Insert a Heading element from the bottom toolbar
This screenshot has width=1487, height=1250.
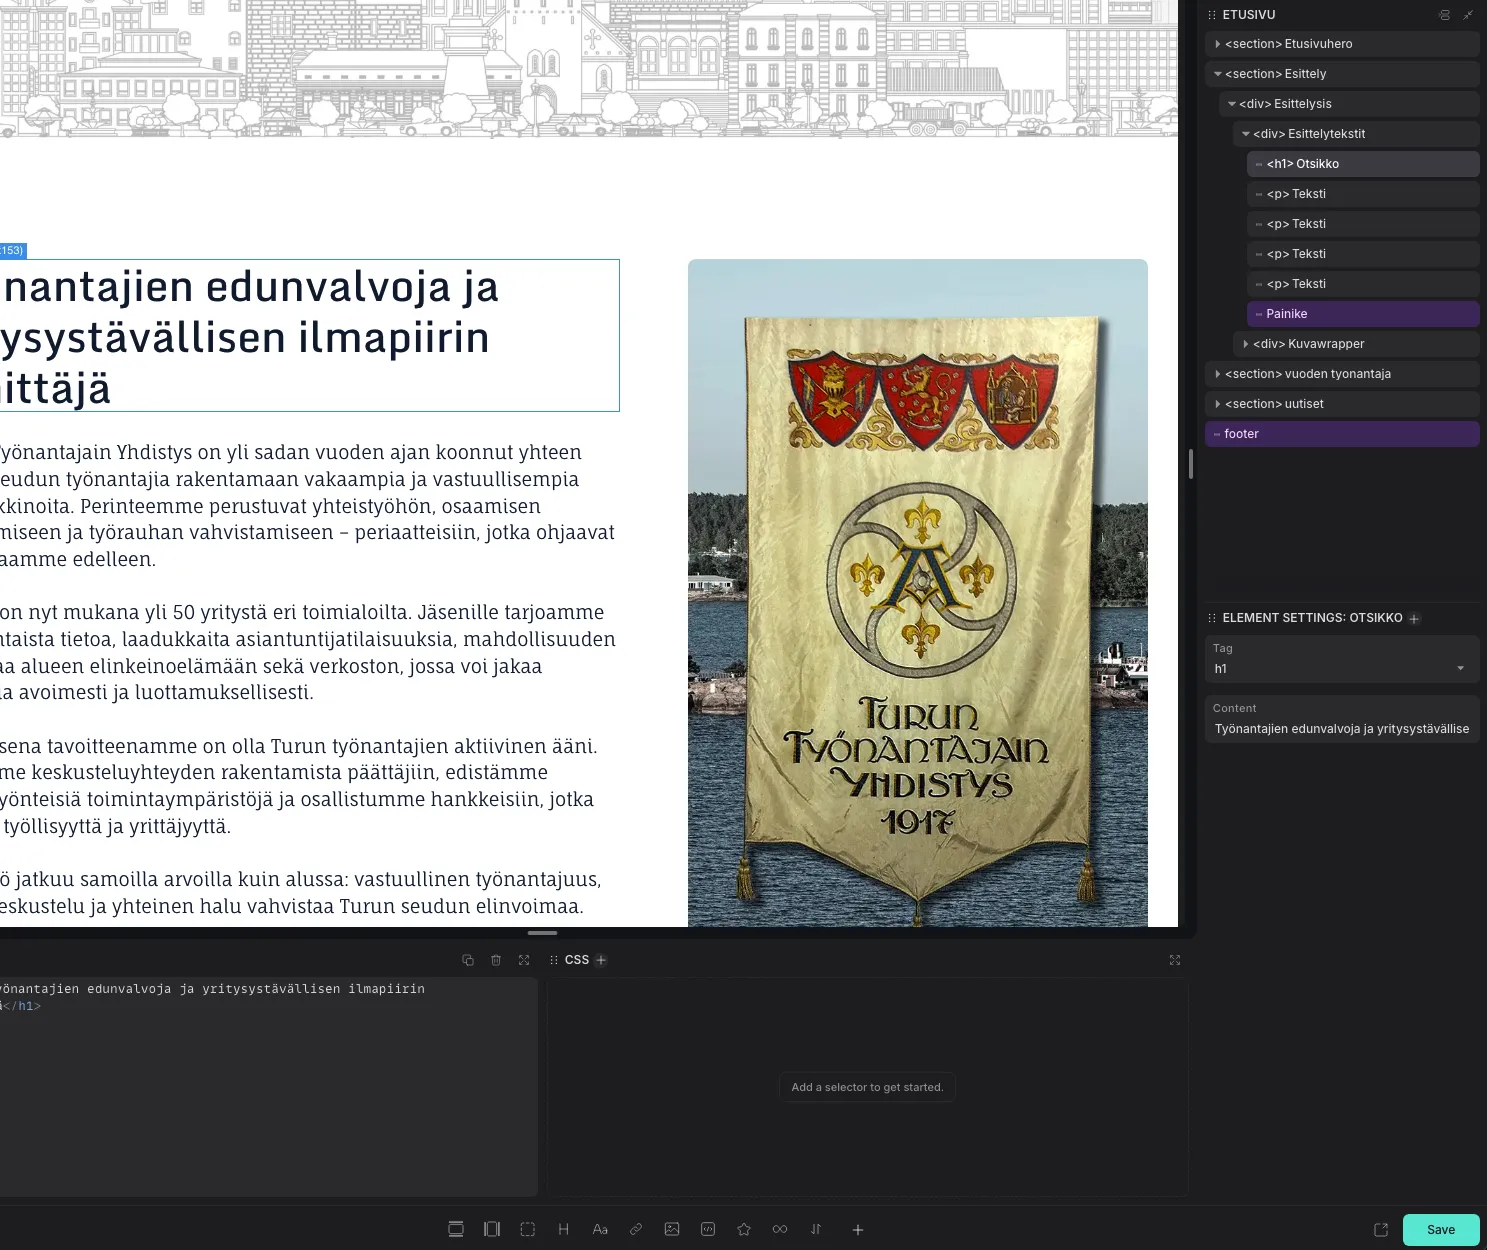pos(563,1229)
